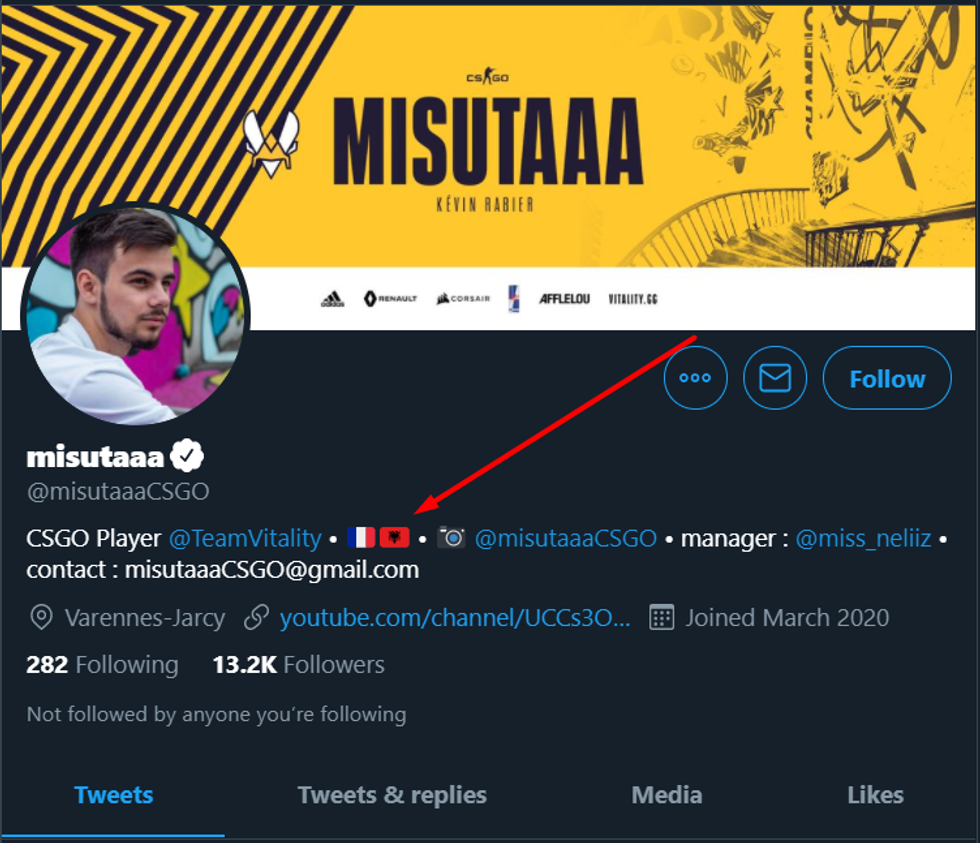The image size is (980, 843).
Task: Click the verified badge next to misutaaa
Action: [x=186, y=456]
